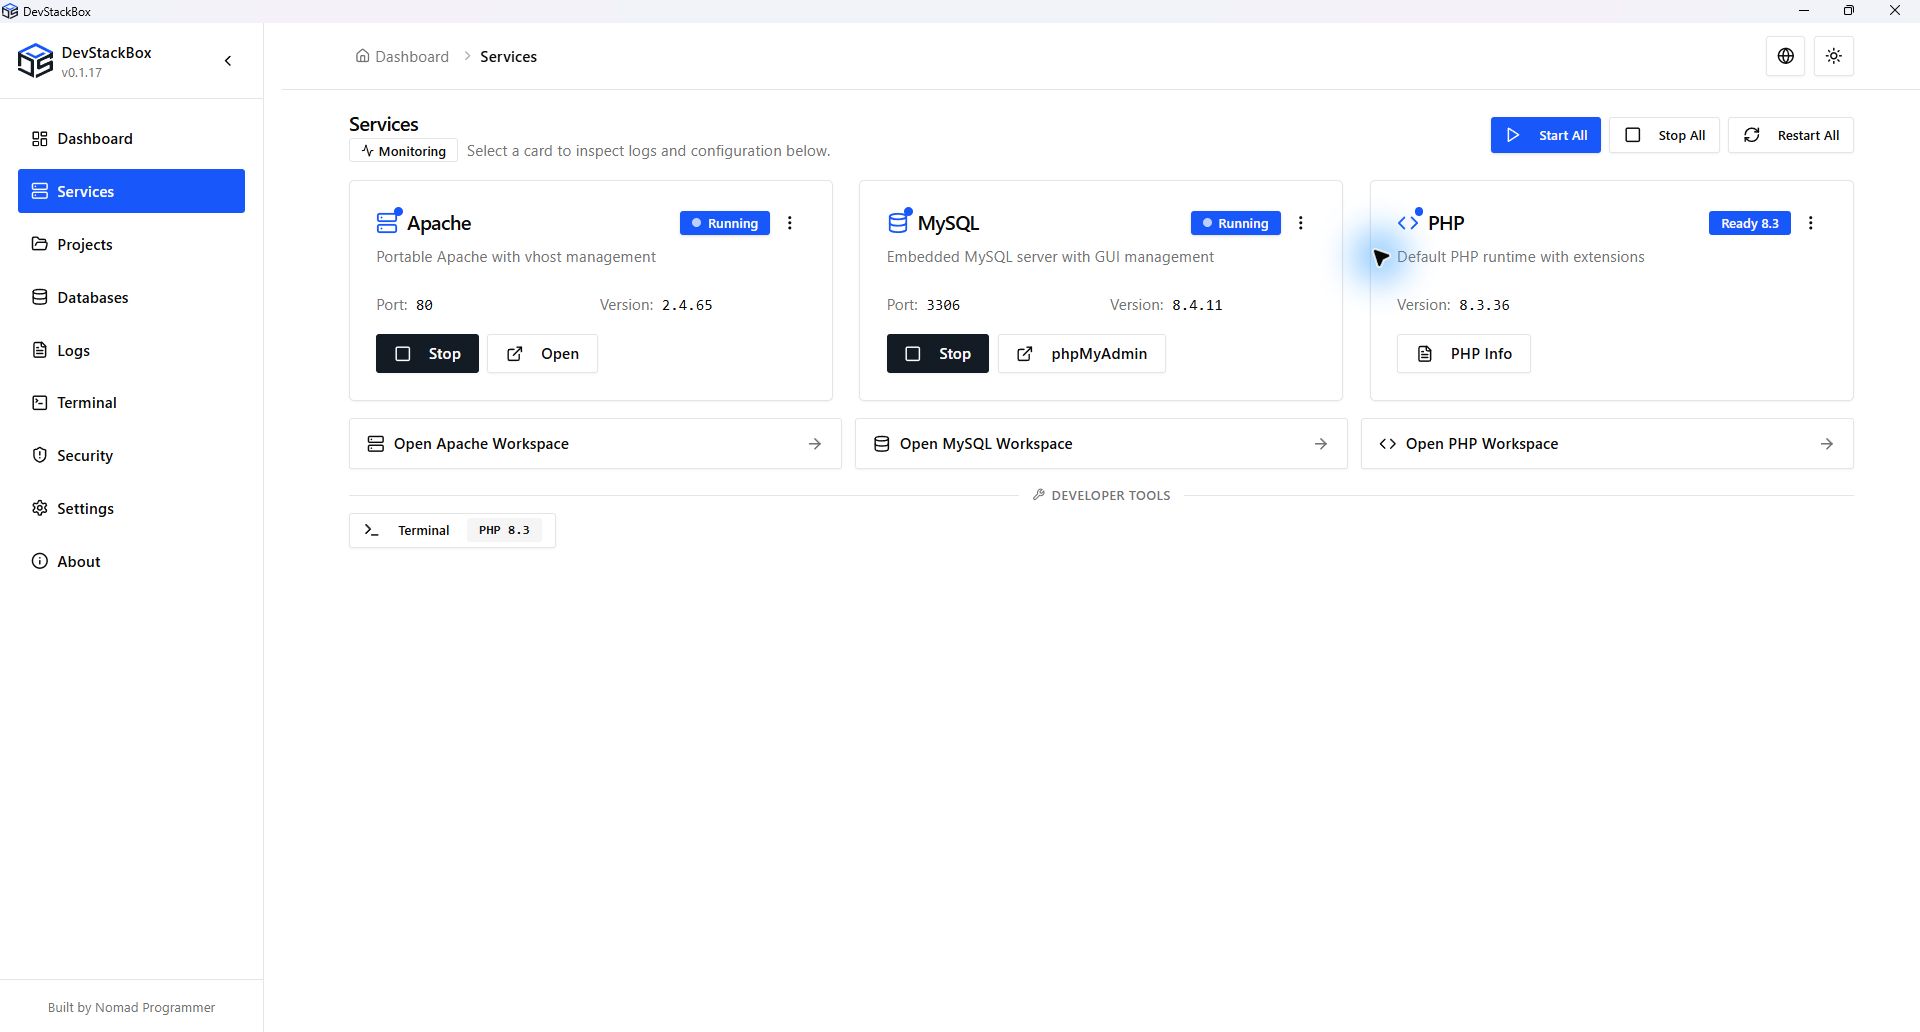Click the PHP code brackets icon
Image resolution: width=1920 pixels, height=1032 pixels.
click(x=1409, y=221)
